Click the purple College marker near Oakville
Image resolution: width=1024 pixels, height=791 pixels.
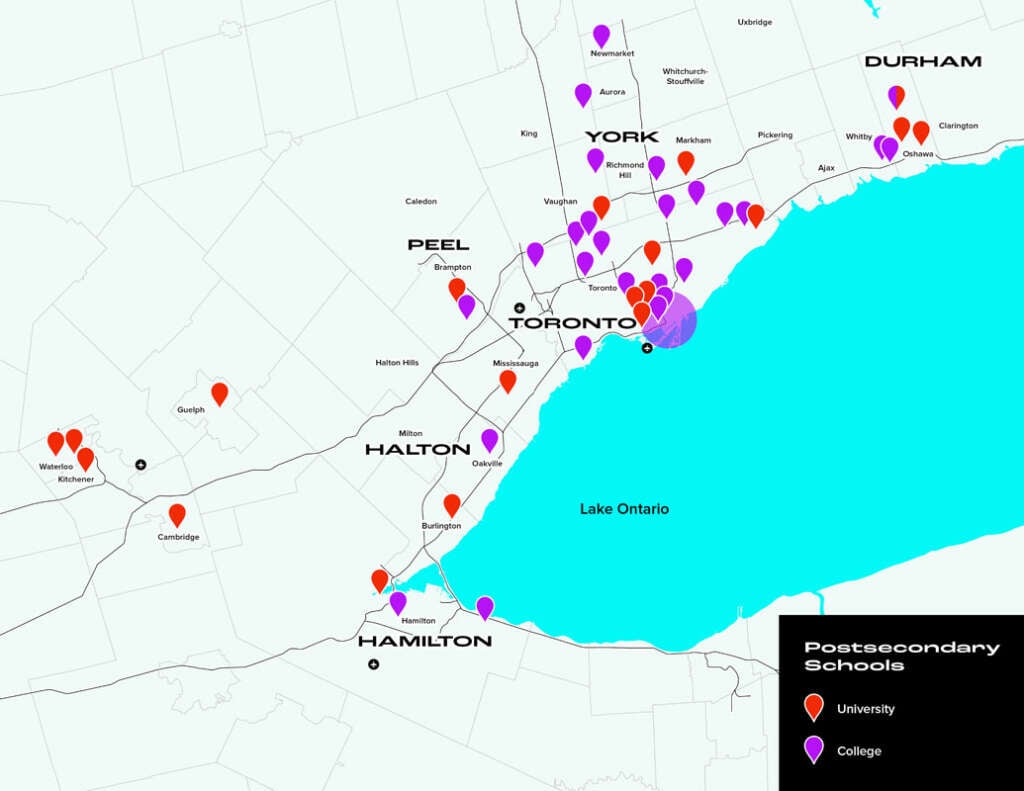coord(491,438)
